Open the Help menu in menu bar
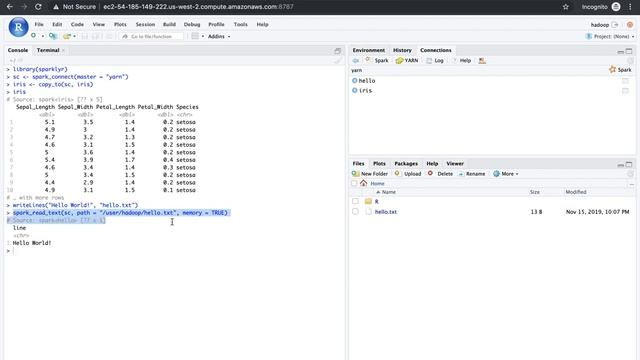The width and height of the screenshot is (640, 360). coord(262,24)
